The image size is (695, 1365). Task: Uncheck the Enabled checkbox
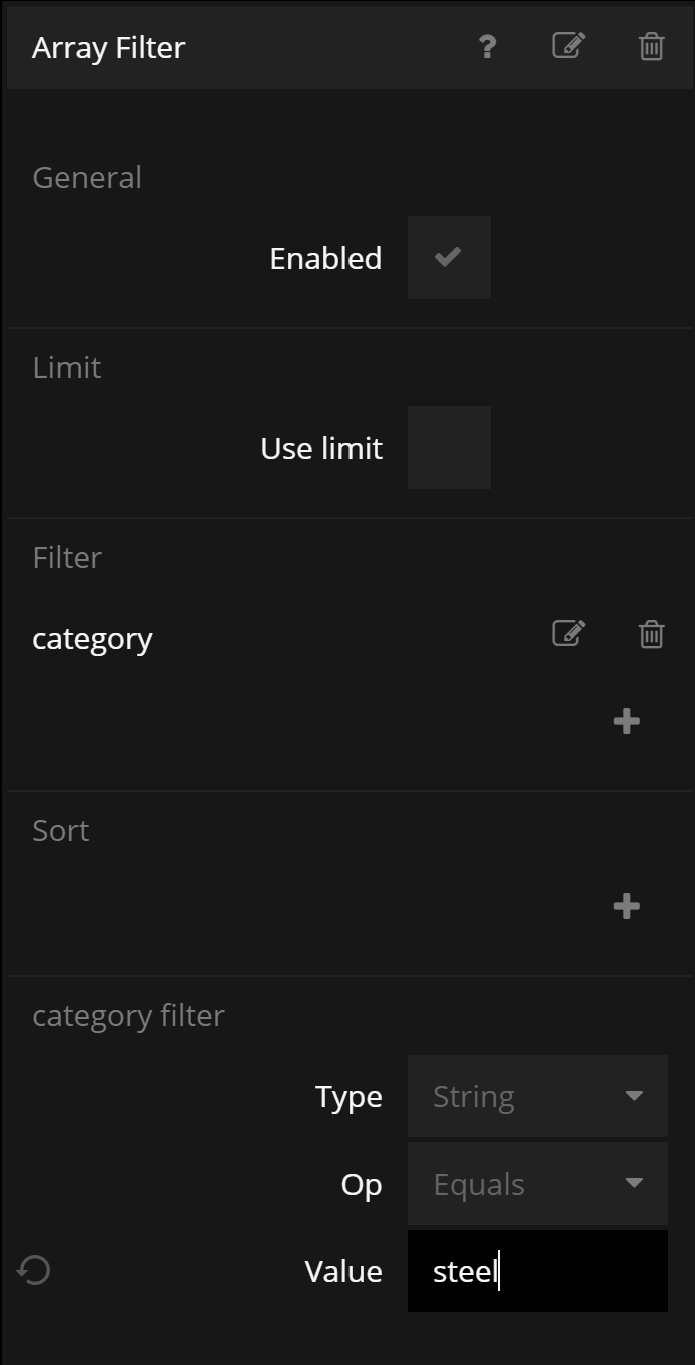click(449, 258)
